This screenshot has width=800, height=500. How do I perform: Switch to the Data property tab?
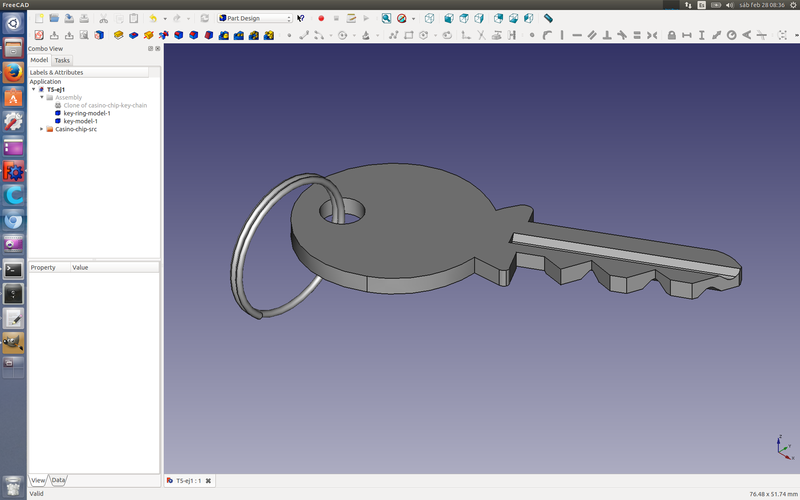click(59, 480)
